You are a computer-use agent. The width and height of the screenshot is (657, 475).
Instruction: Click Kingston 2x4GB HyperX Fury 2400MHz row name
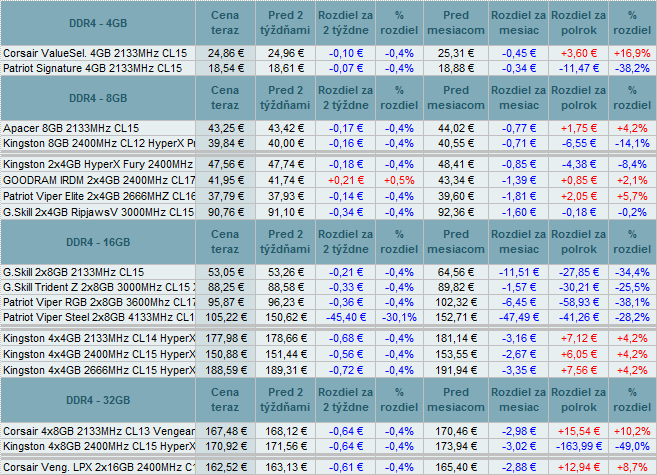click(x=98, y=164)
